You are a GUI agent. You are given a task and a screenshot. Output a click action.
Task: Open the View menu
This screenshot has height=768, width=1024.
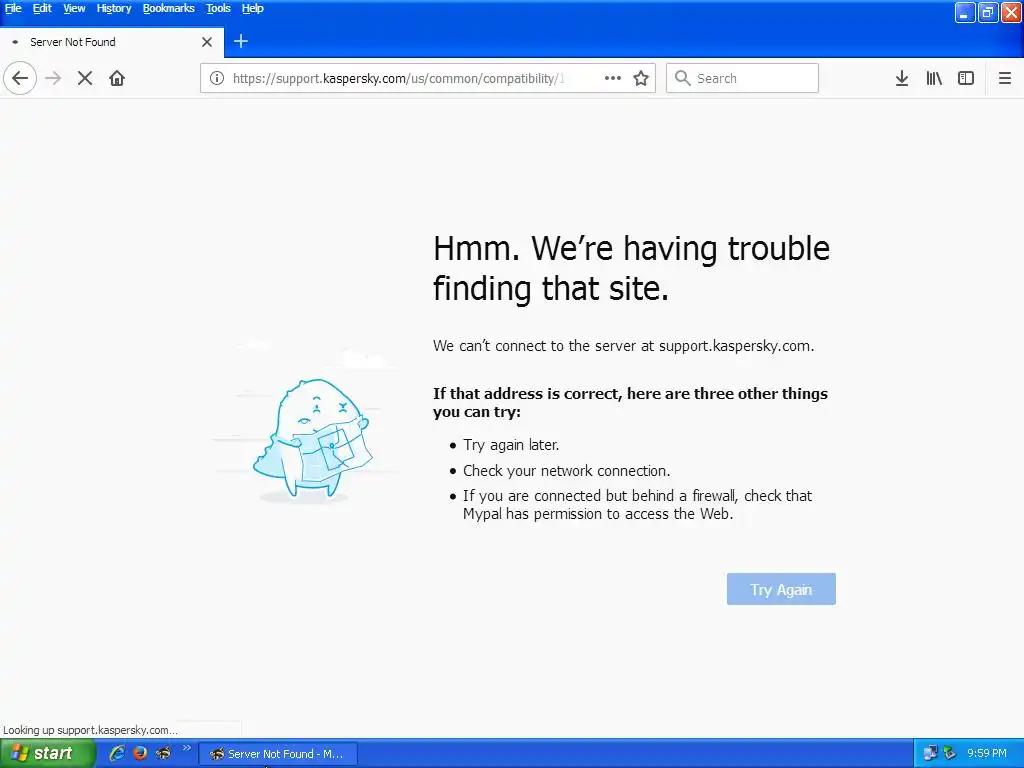click(74, 8)
